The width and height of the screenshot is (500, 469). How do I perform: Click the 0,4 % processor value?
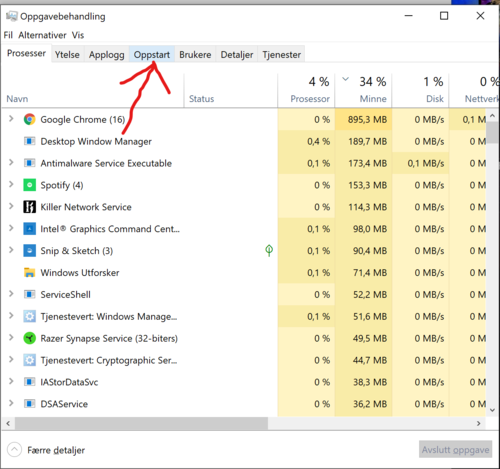point(318,141)
